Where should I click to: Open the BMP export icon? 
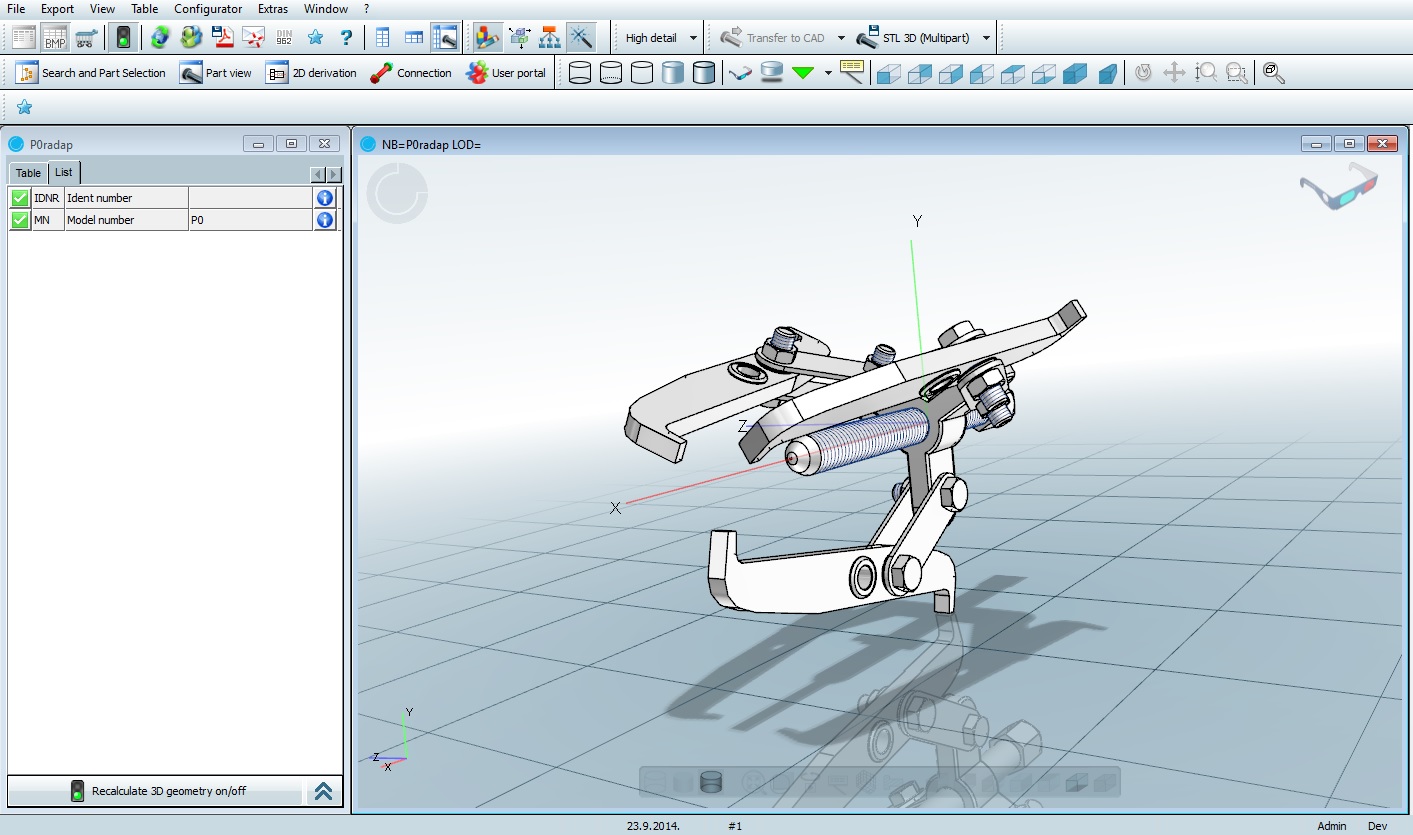point(55,38)
